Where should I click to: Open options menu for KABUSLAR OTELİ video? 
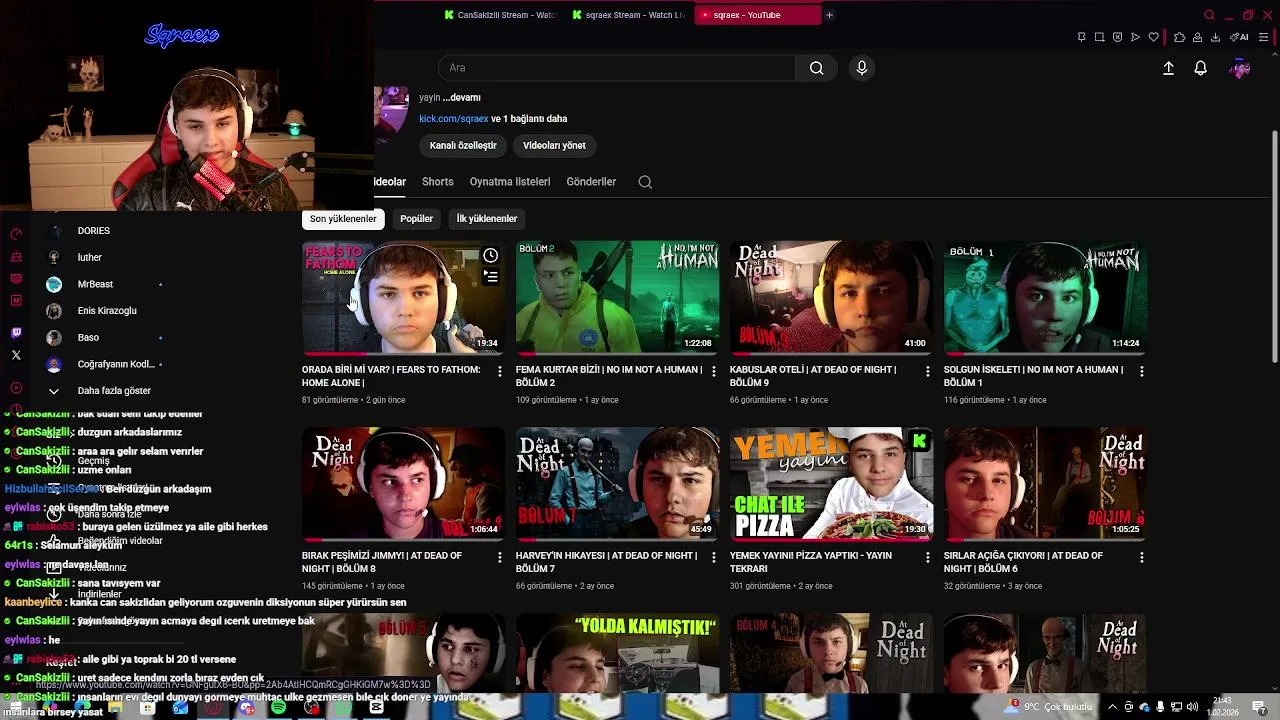click(927, 371)
